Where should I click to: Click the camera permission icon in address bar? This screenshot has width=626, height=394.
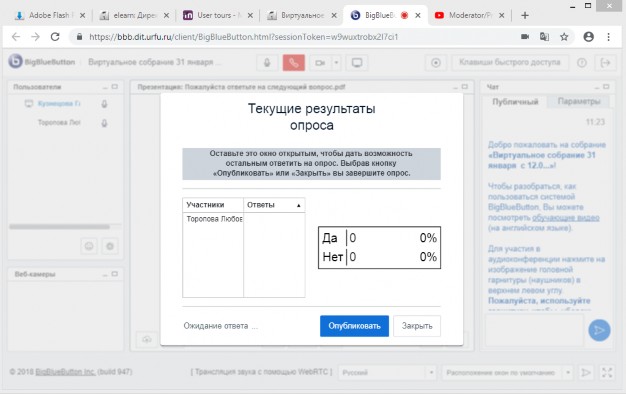(525, 37)
